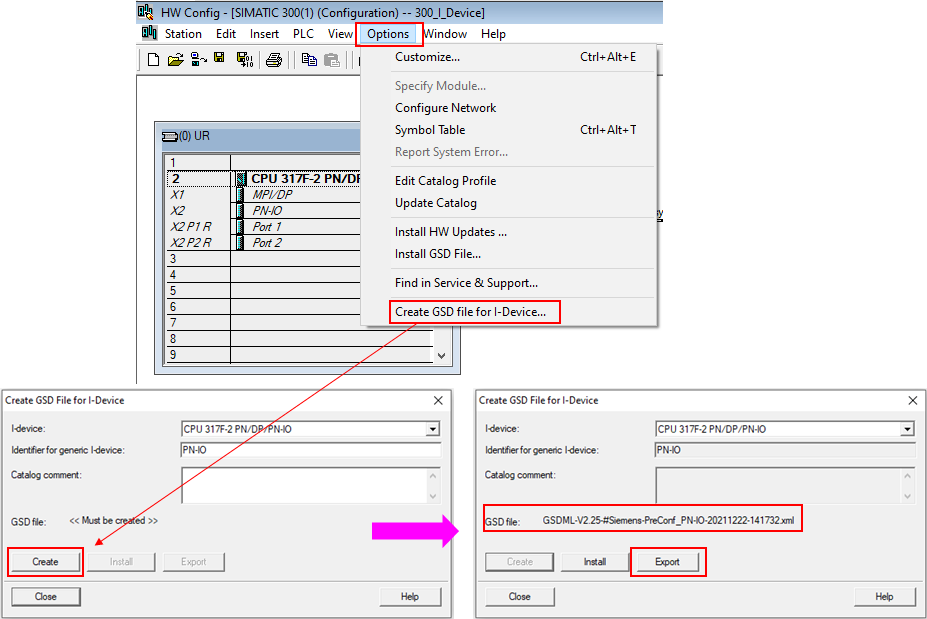
Task: Select rack slot 9 row
Action: tap(300, 355)
